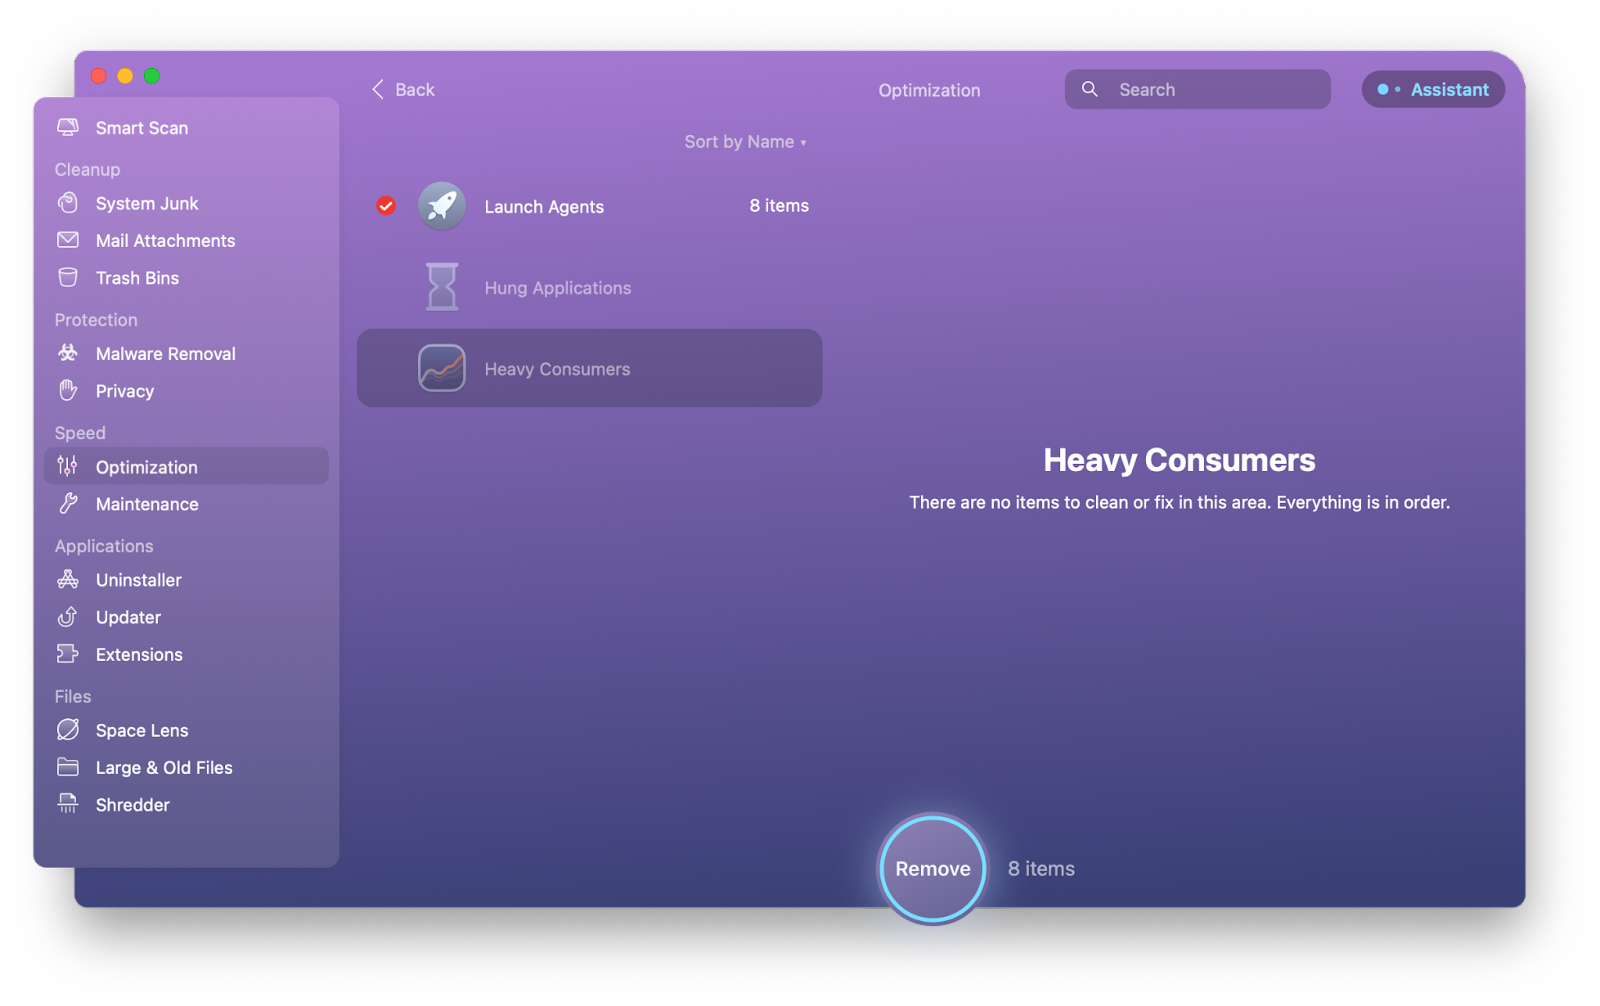Click the Smart Scan monitor icon
The height and width of the screenshot is (1006, 1600).
(x=68, y=128)
